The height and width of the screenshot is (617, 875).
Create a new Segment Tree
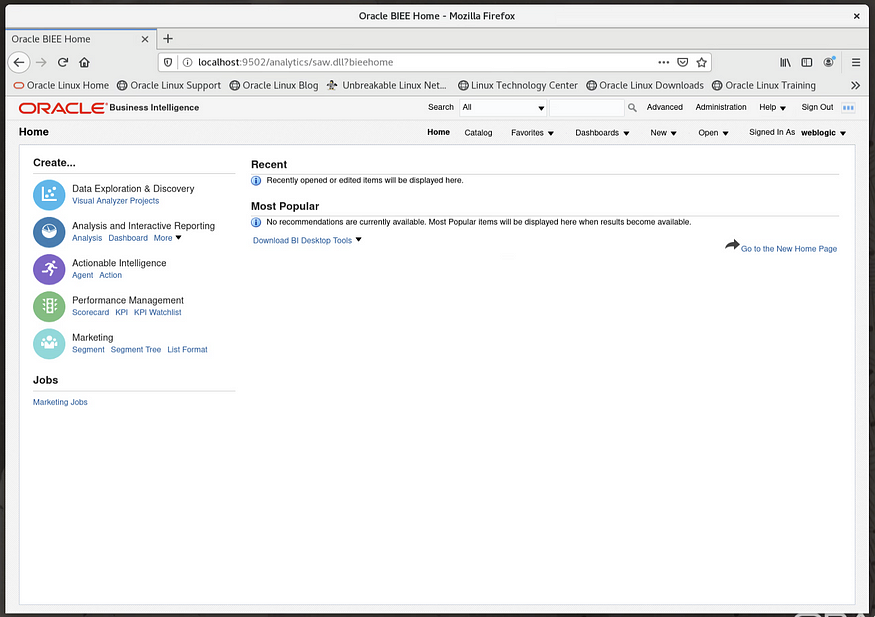pyautogui.click(x=136, y=350)
